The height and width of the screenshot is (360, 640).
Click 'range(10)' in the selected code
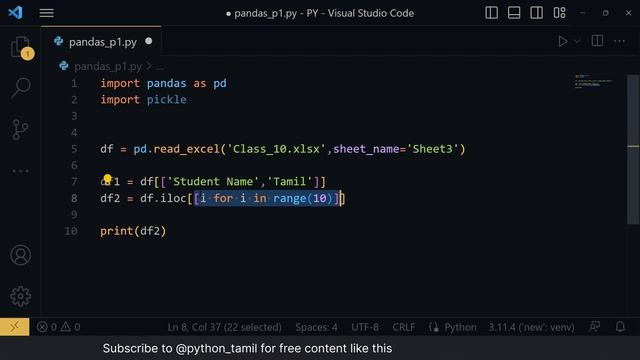[x=303, y=198]
